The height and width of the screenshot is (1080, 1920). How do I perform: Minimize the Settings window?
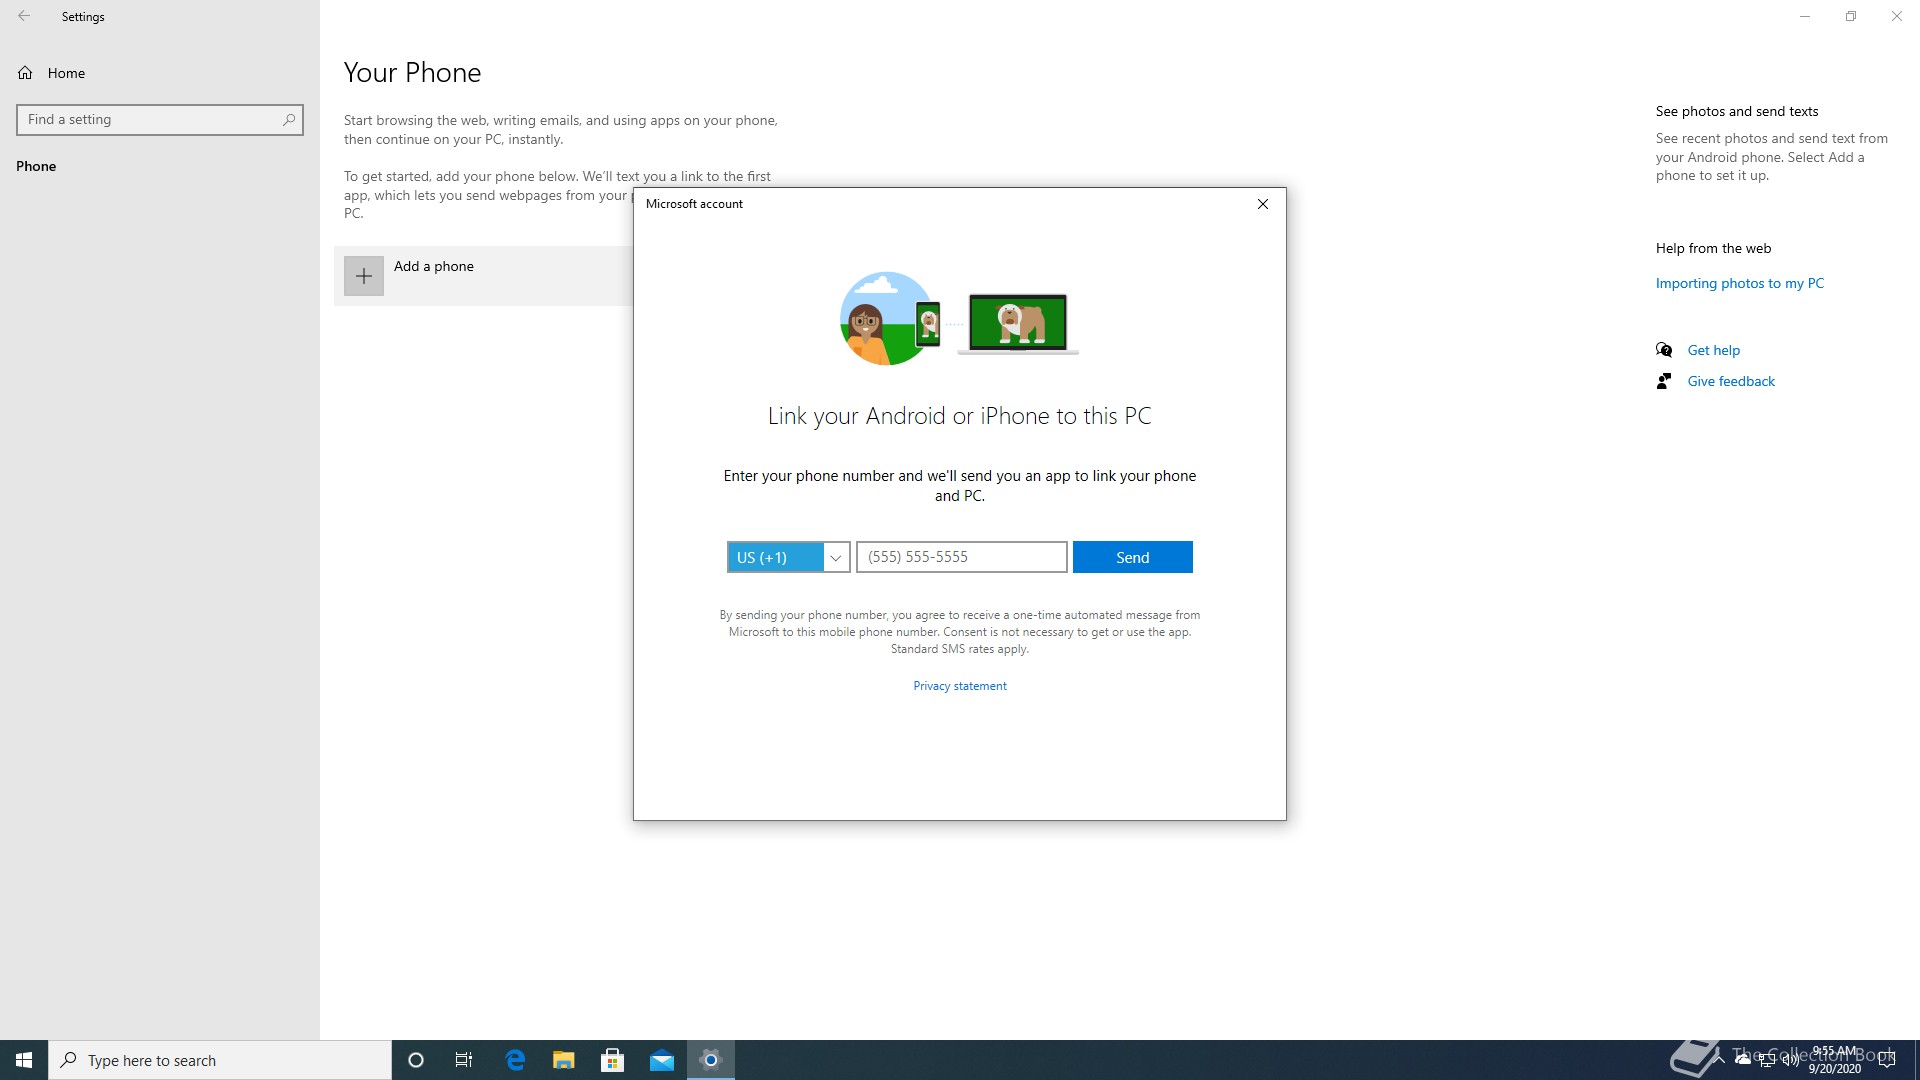(1805, 16)
